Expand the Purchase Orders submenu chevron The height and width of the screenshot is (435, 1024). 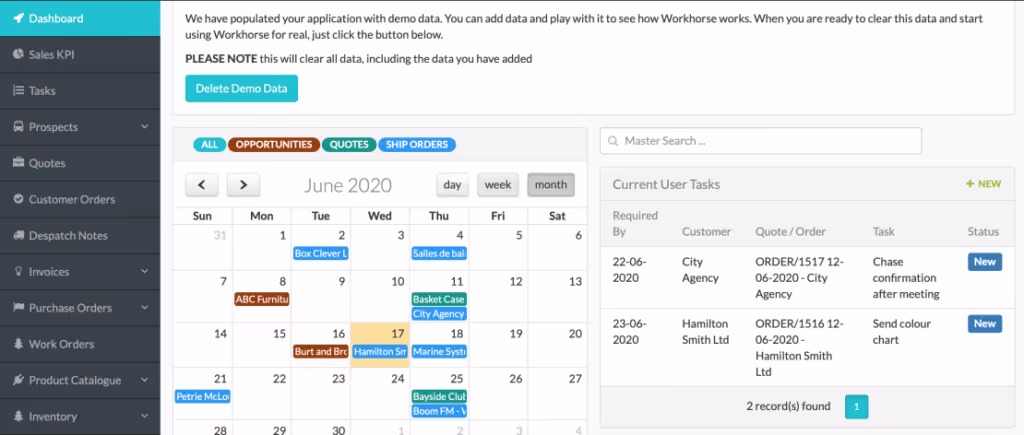pos(144,308)
